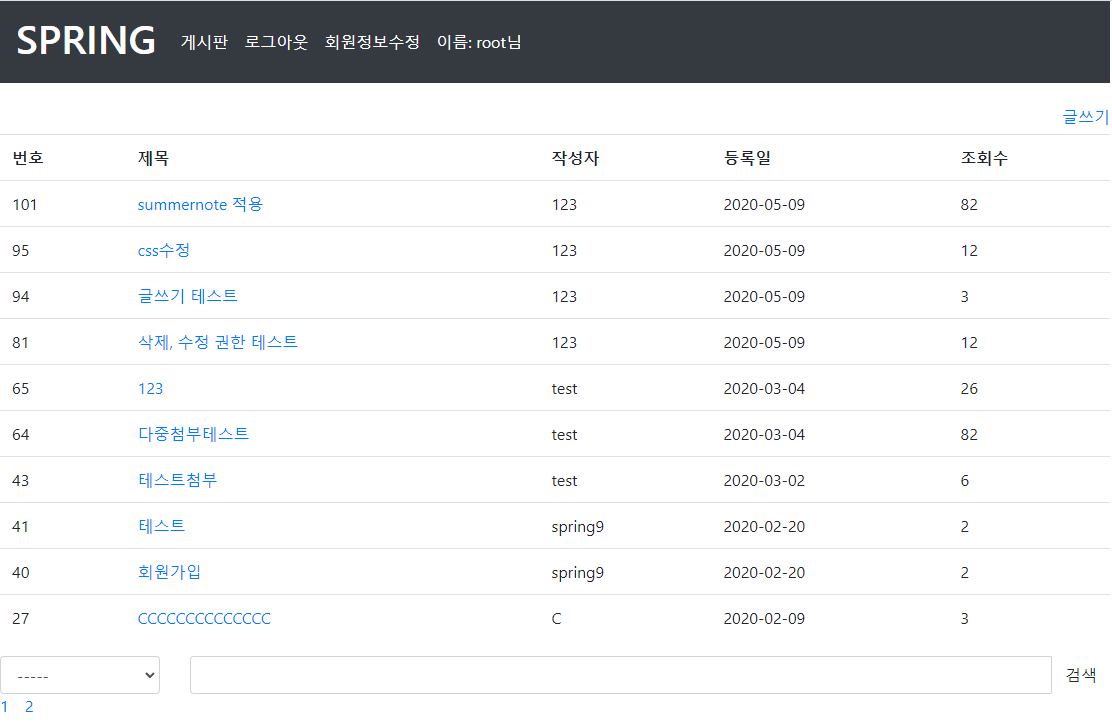Image resolution: width=1112 pixels, height=728 pixels.
Task: Go to page 2 in pagination
Action: [29, 707]
